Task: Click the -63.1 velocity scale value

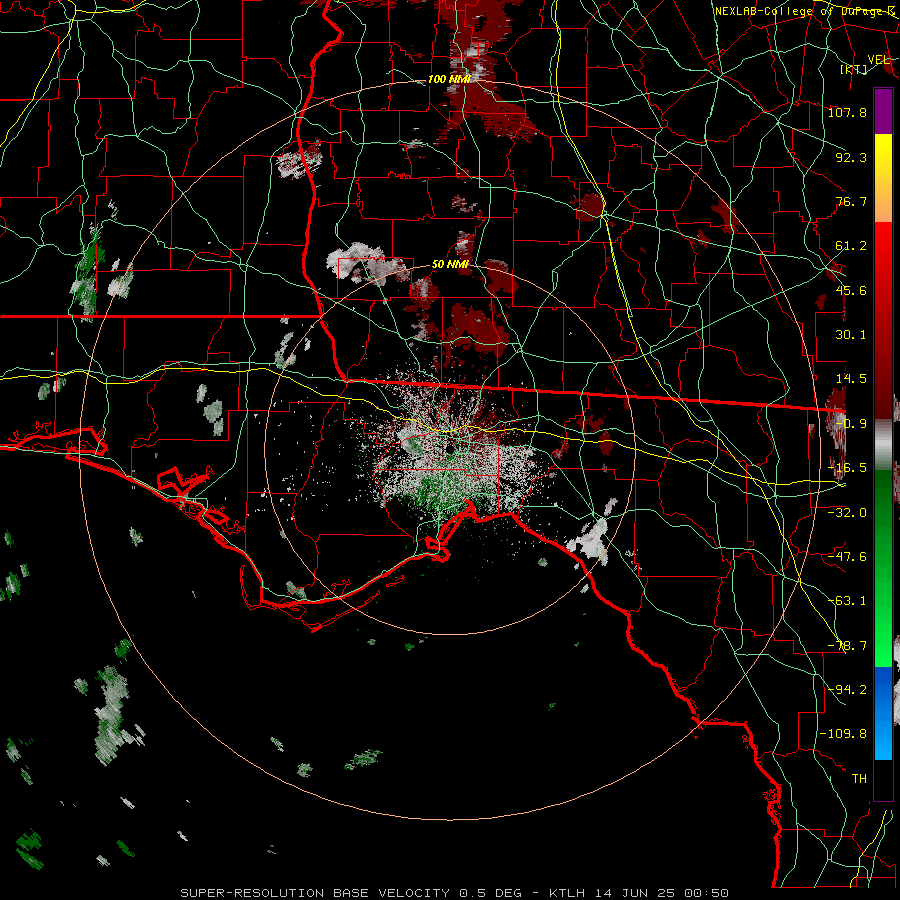Action: pyautogui.click(x=847, y=601)
